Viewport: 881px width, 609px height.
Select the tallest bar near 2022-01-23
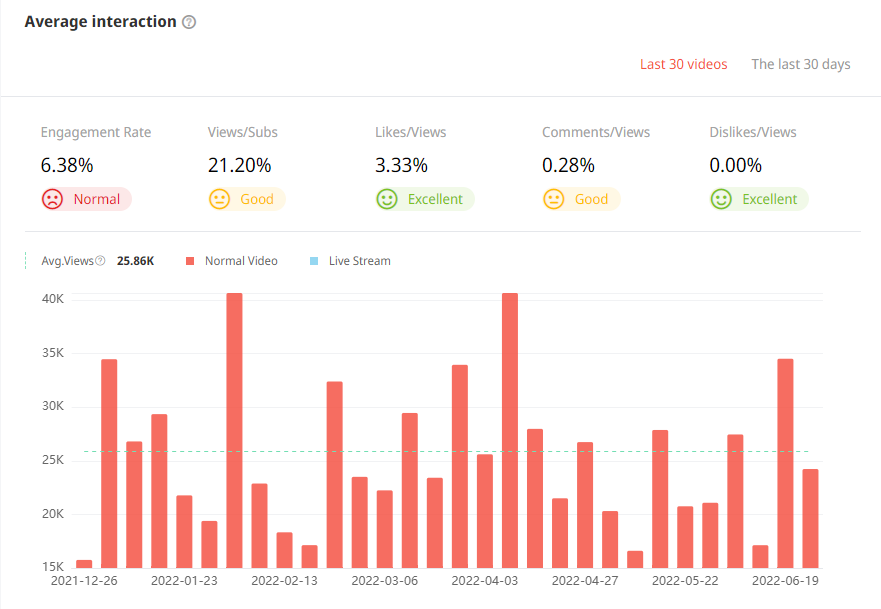[x=234, y=430]
